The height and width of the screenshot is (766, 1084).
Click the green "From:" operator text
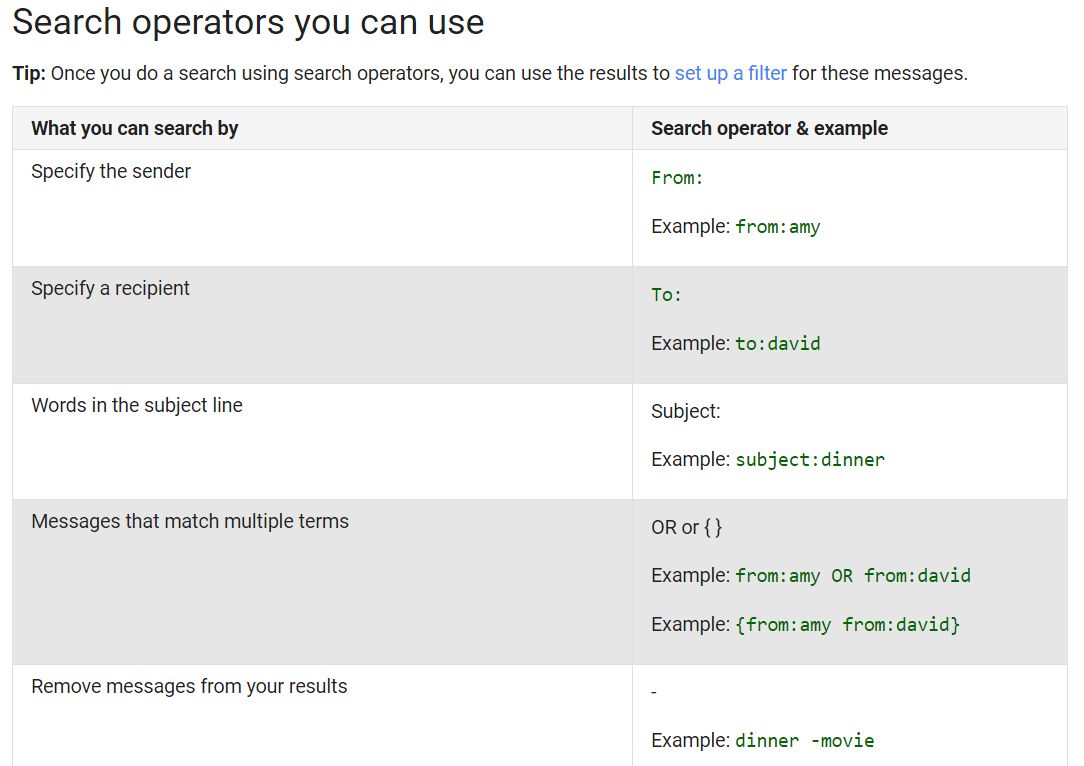pos(677,178)
